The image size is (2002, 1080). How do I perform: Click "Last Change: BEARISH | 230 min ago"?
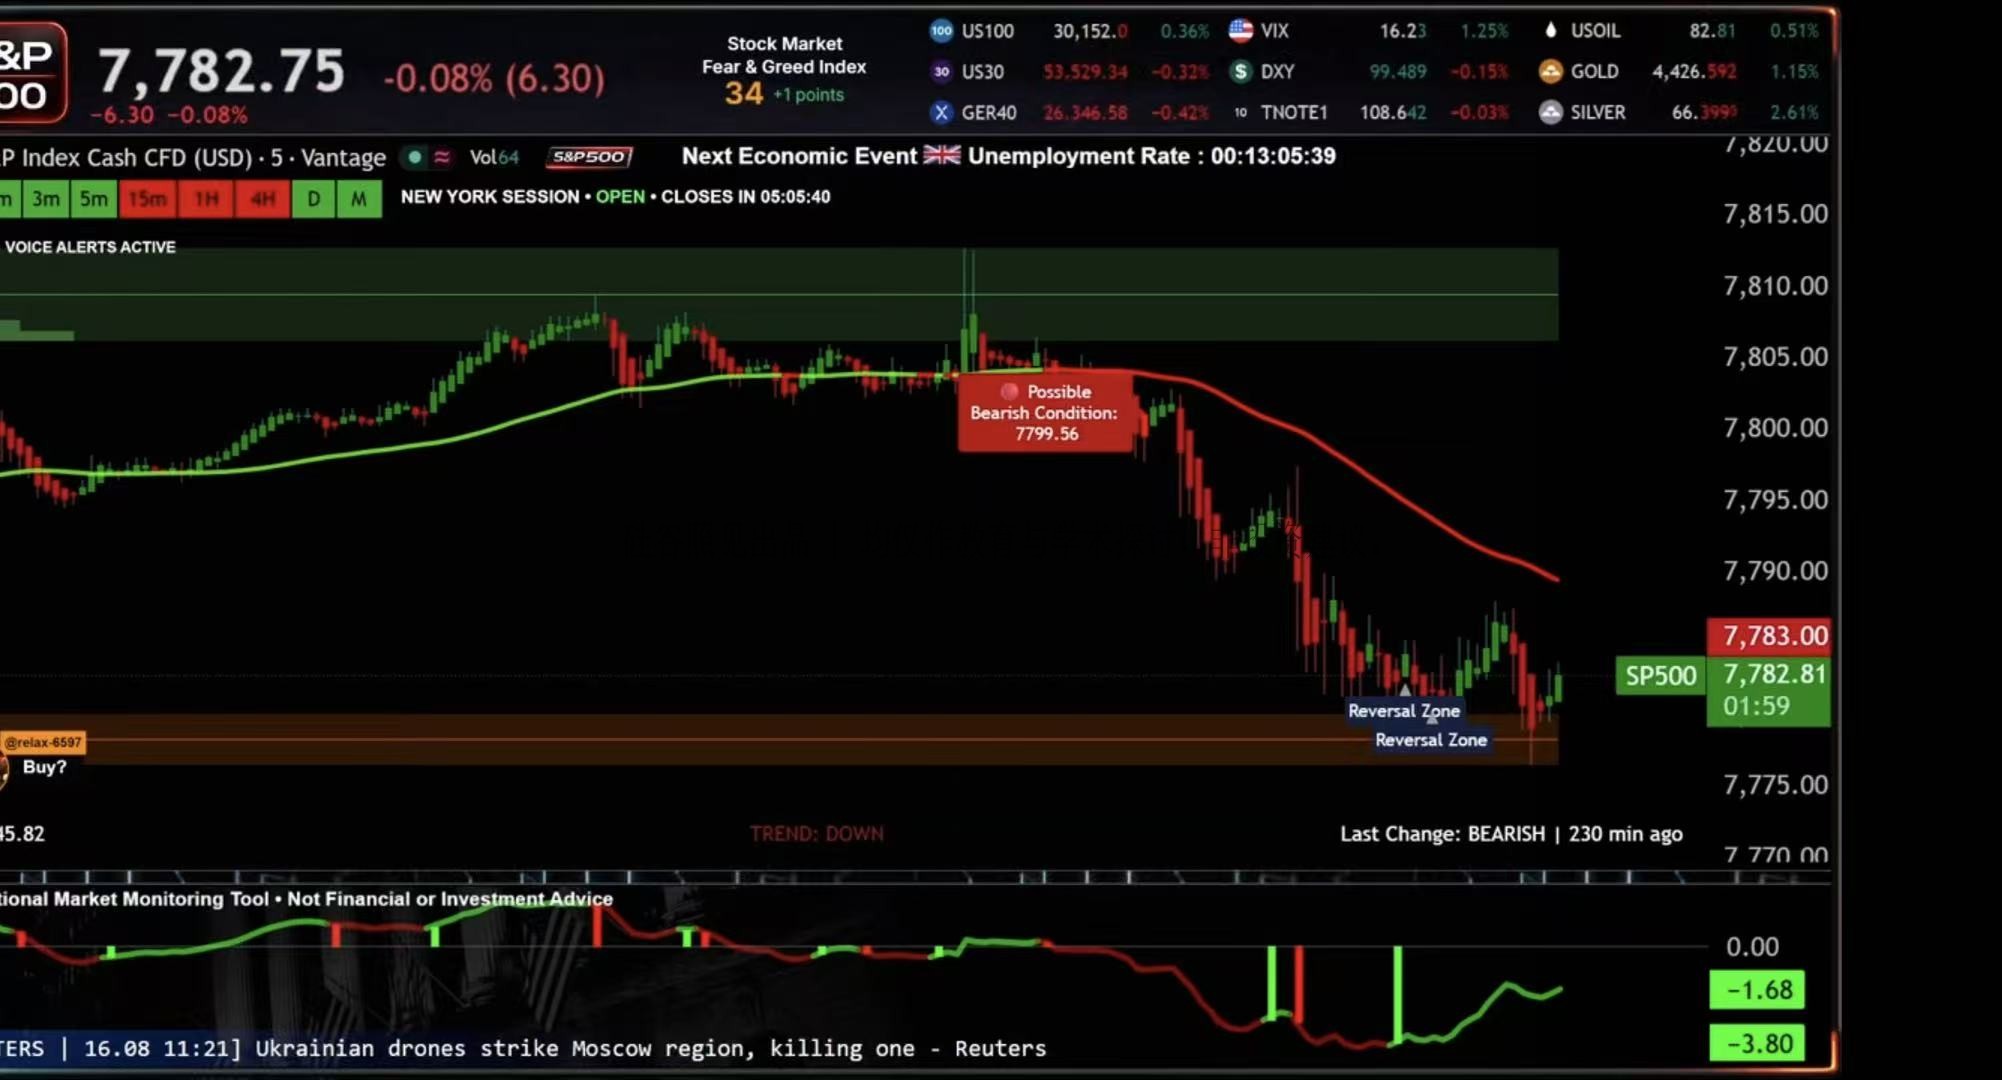tap(1511, 834)
